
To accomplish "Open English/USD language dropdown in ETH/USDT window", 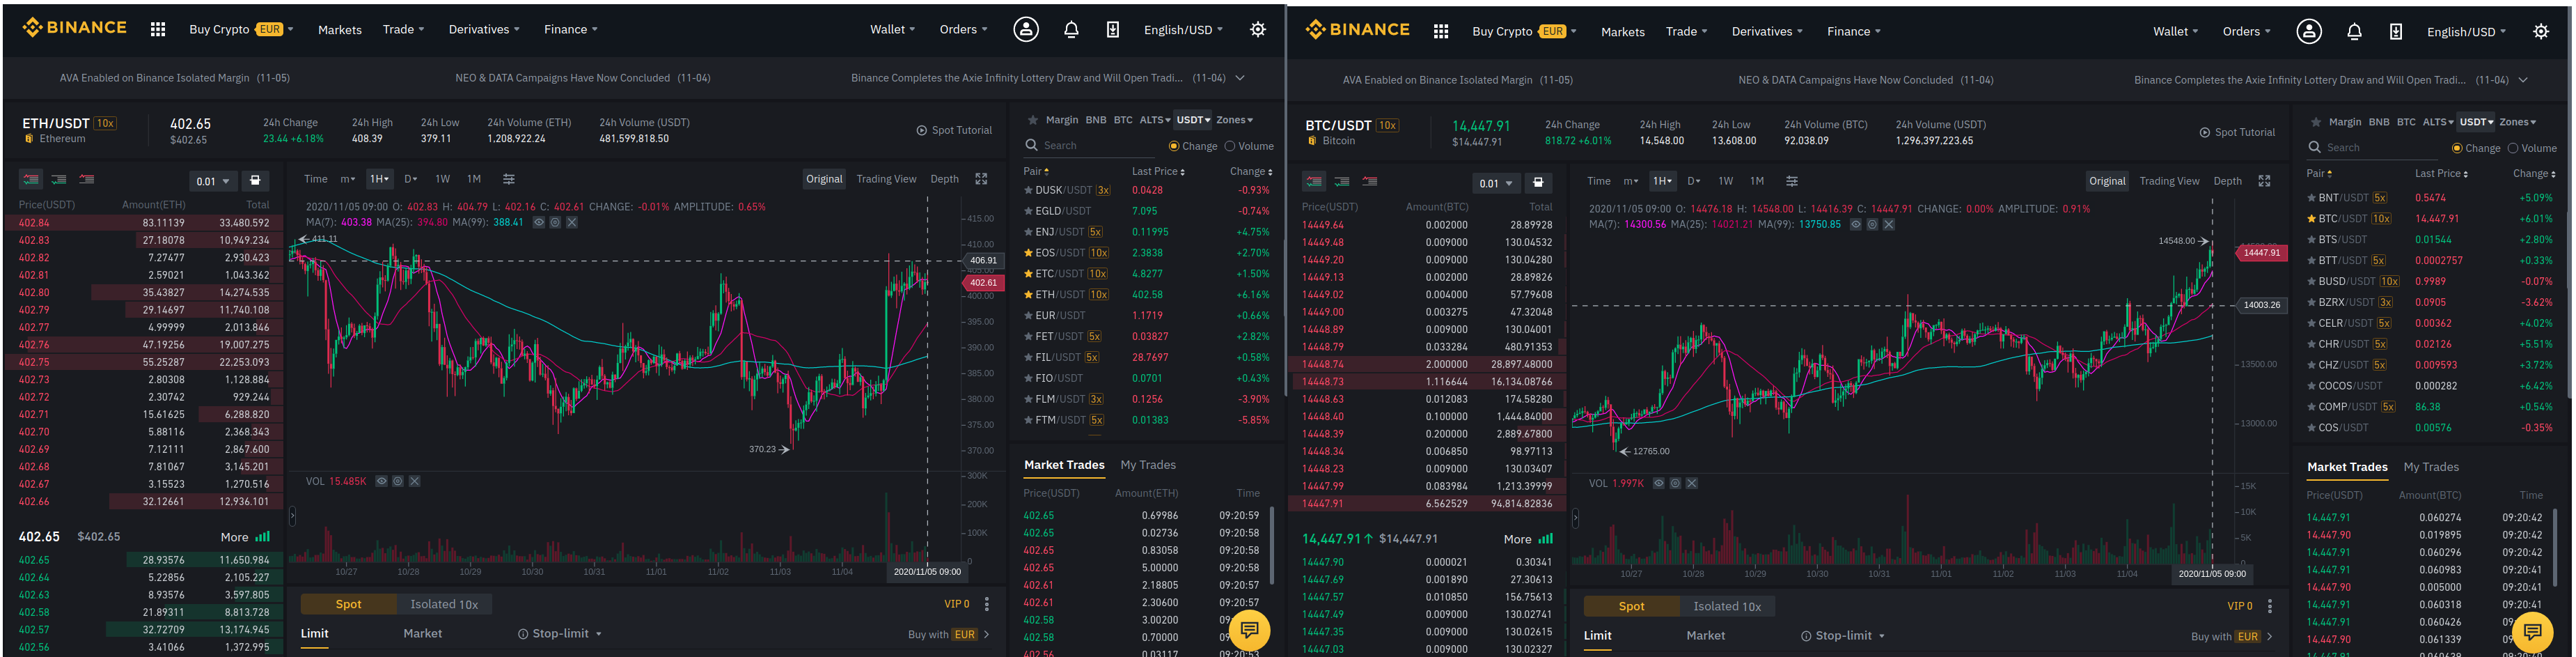I will click(1183, 29).
